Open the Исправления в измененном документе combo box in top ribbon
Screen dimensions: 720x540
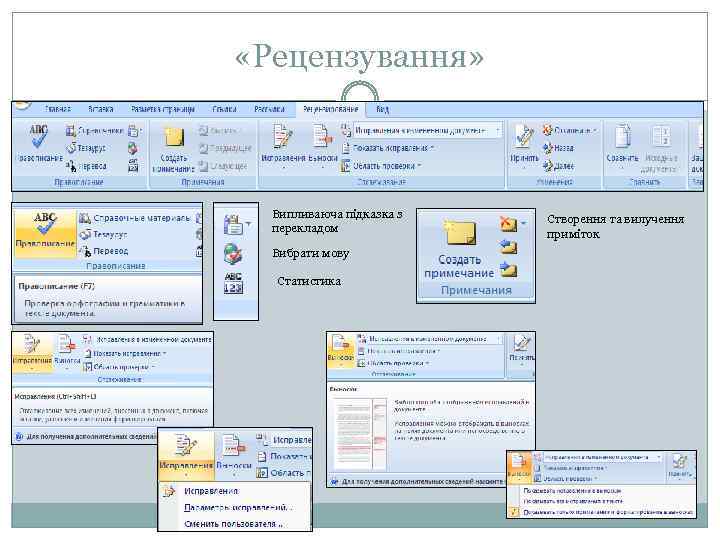tap(427, 130)
